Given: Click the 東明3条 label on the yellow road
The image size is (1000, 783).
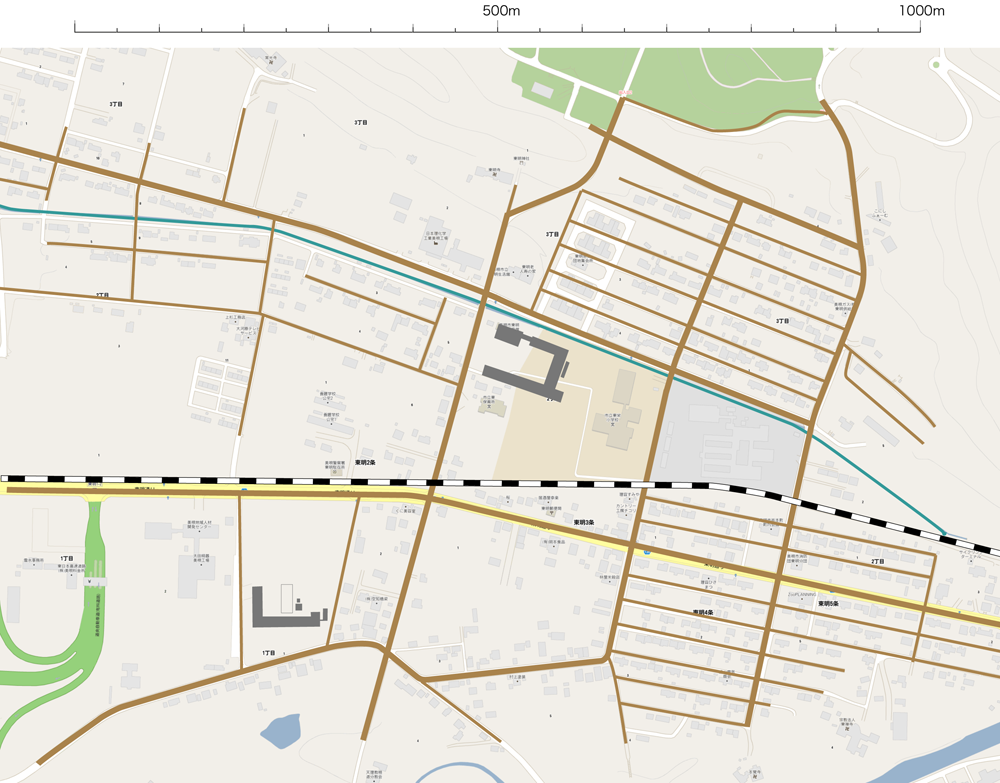Looking at the screenshot, I should (x=583, y=522).
